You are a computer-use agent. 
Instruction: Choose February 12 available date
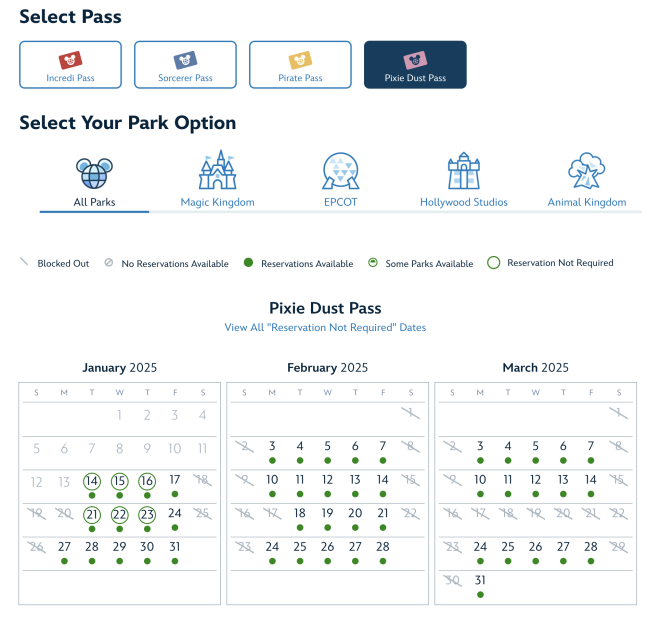click(328, 480)
